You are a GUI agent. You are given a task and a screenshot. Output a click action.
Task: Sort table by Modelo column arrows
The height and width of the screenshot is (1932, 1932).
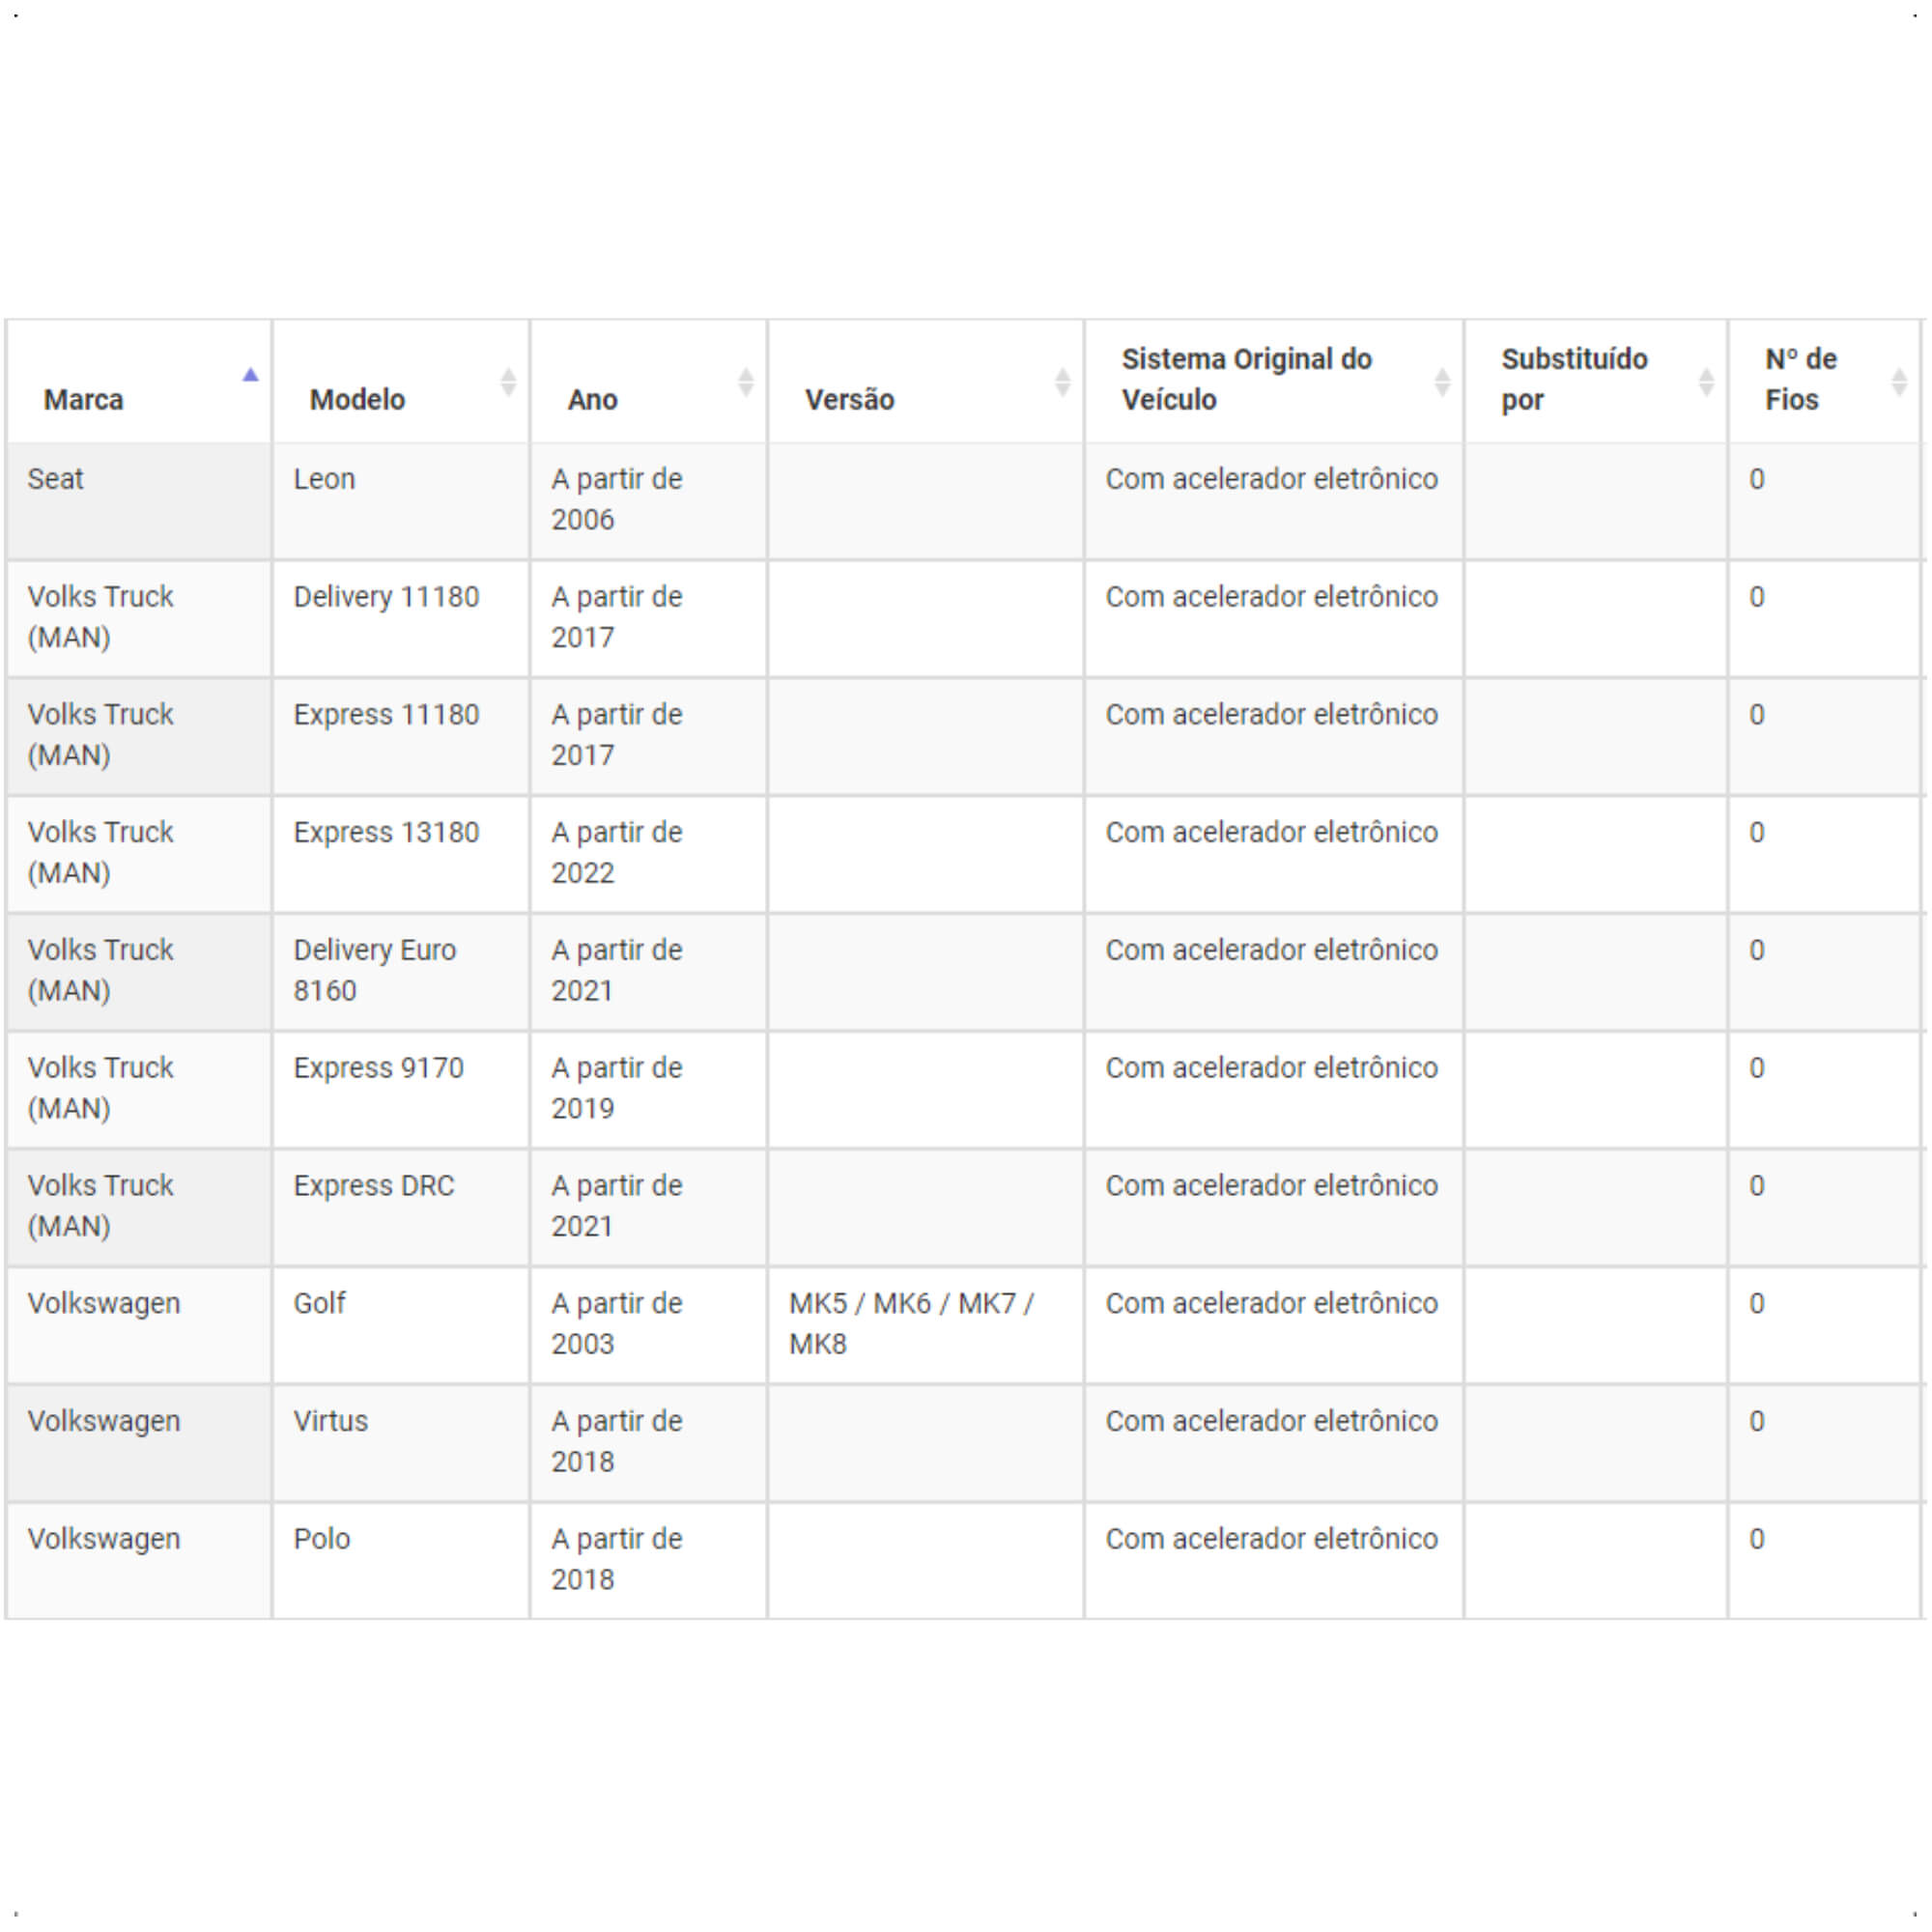click(508, 381)
